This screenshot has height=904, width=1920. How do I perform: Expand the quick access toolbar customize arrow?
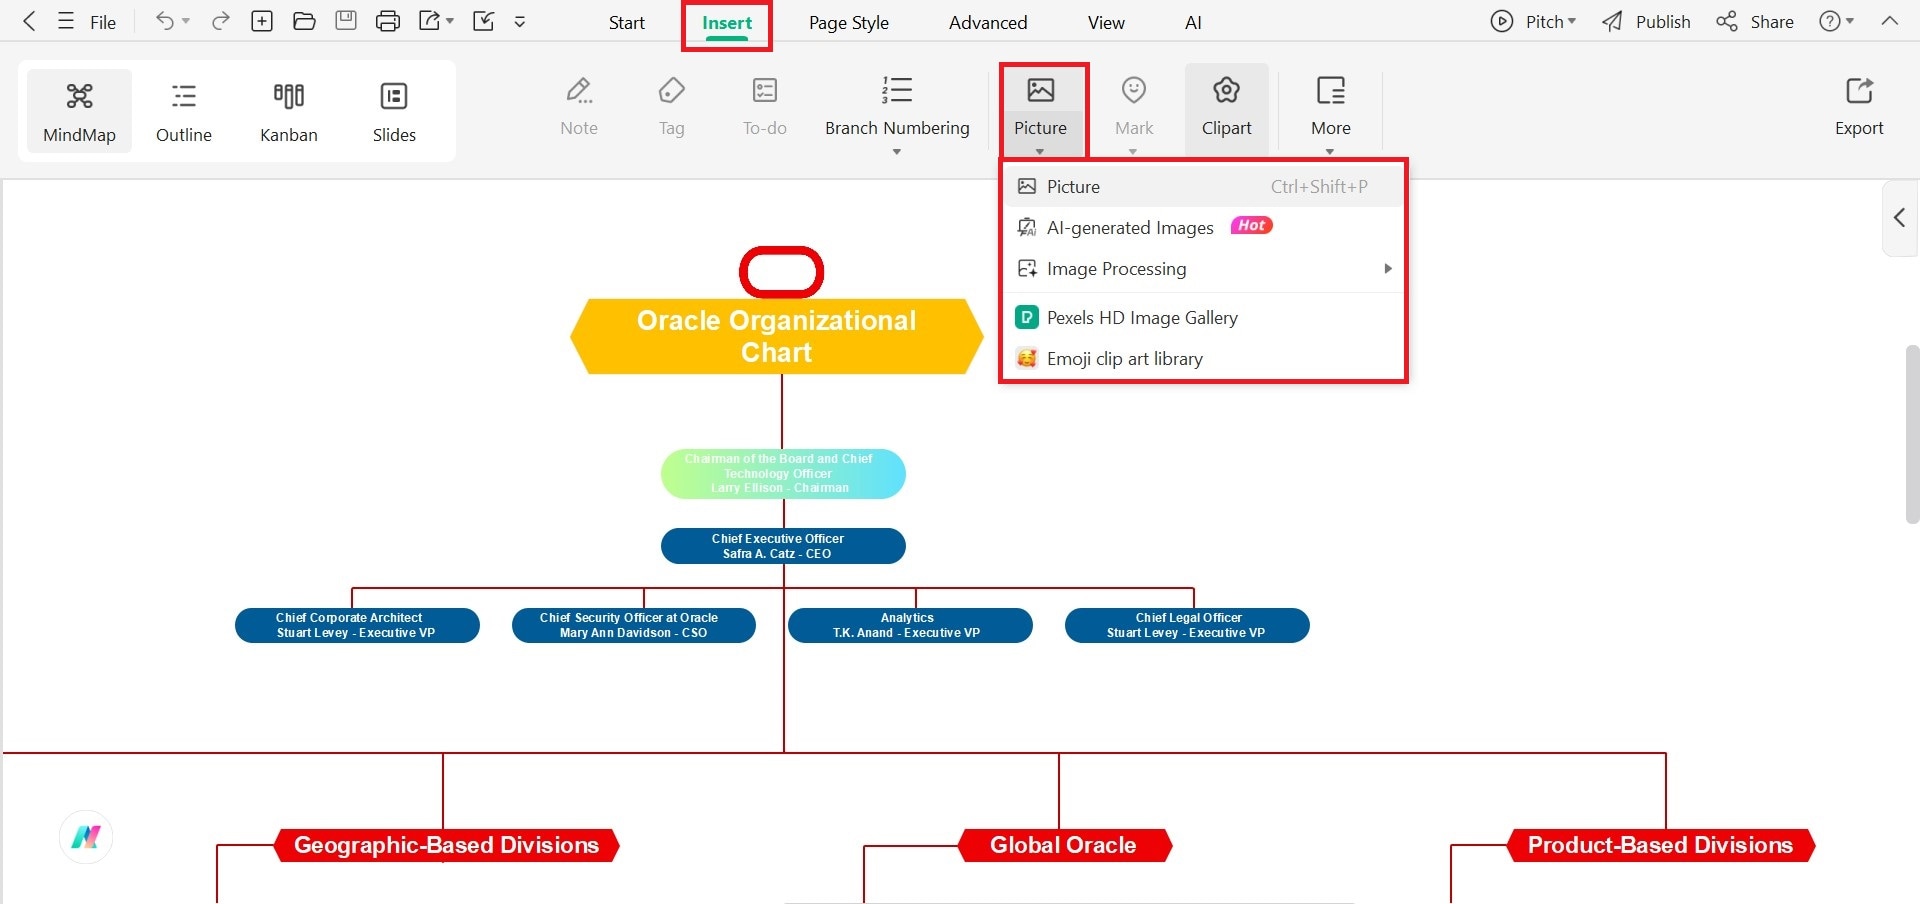point(520,21)
